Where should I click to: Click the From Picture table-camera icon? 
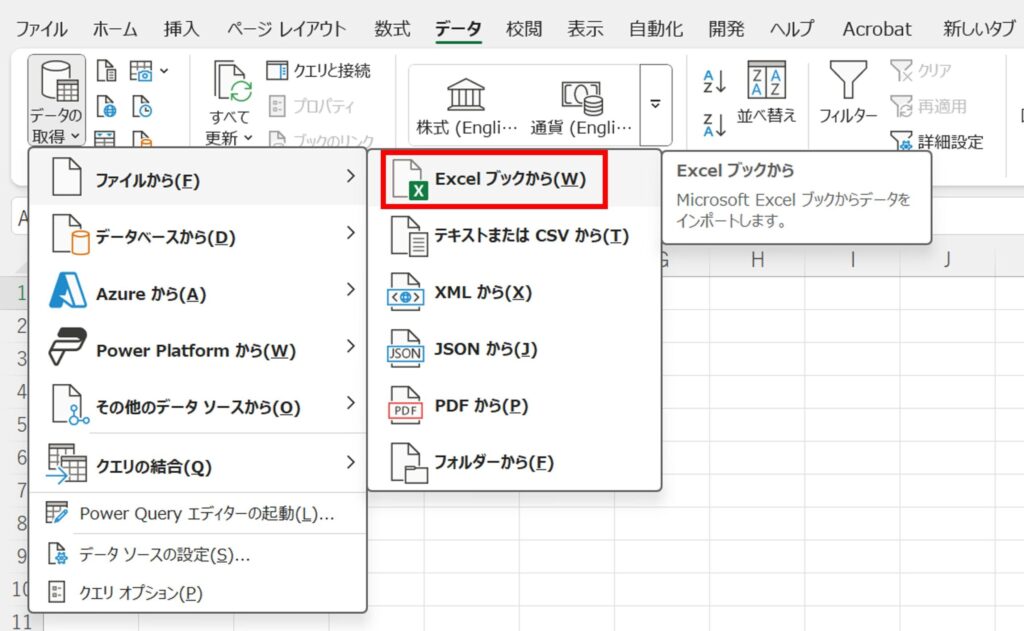point(141,71)
